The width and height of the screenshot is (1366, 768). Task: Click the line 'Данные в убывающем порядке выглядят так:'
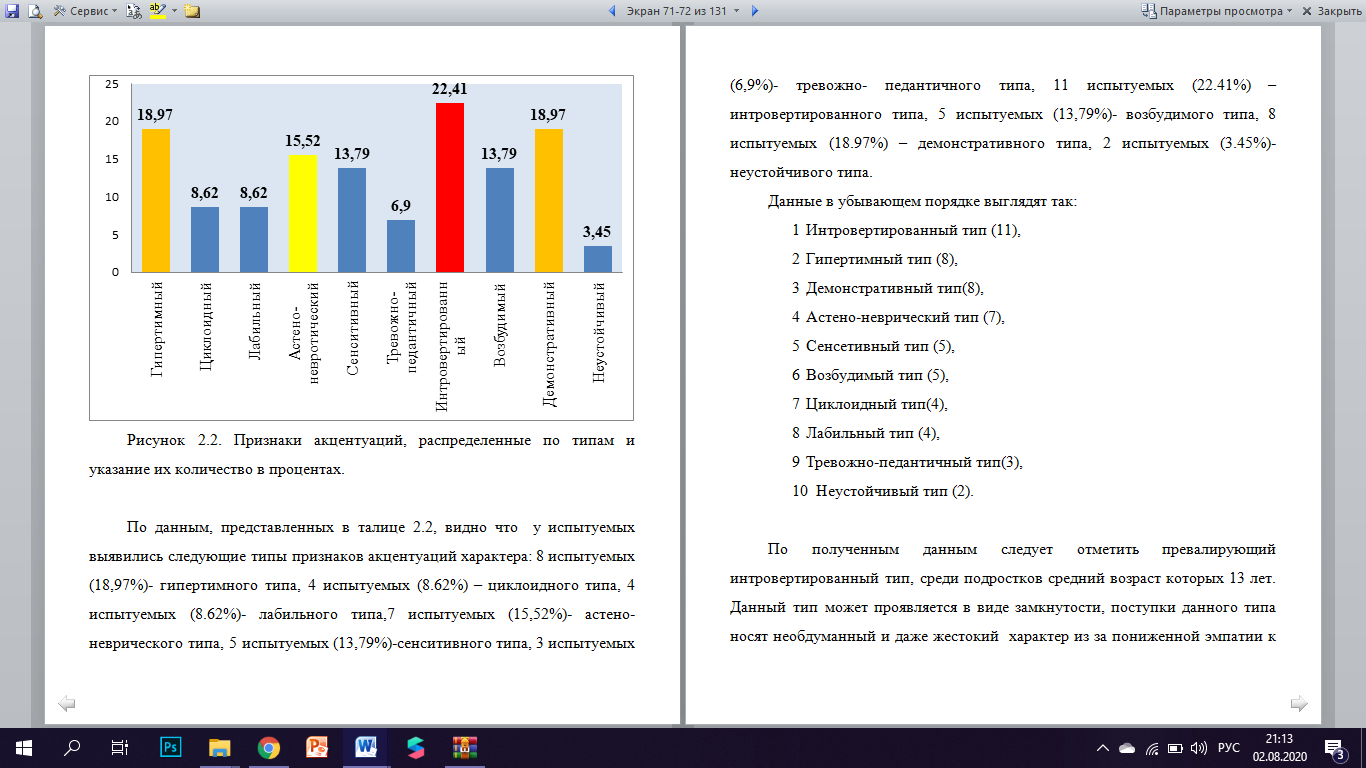pyautogui.click(x=922, y=201)
